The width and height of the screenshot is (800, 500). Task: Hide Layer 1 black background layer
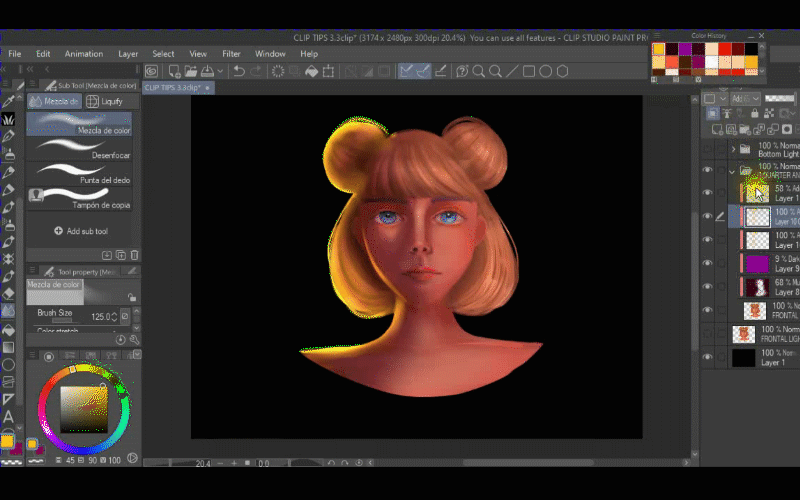coord(708,357)
